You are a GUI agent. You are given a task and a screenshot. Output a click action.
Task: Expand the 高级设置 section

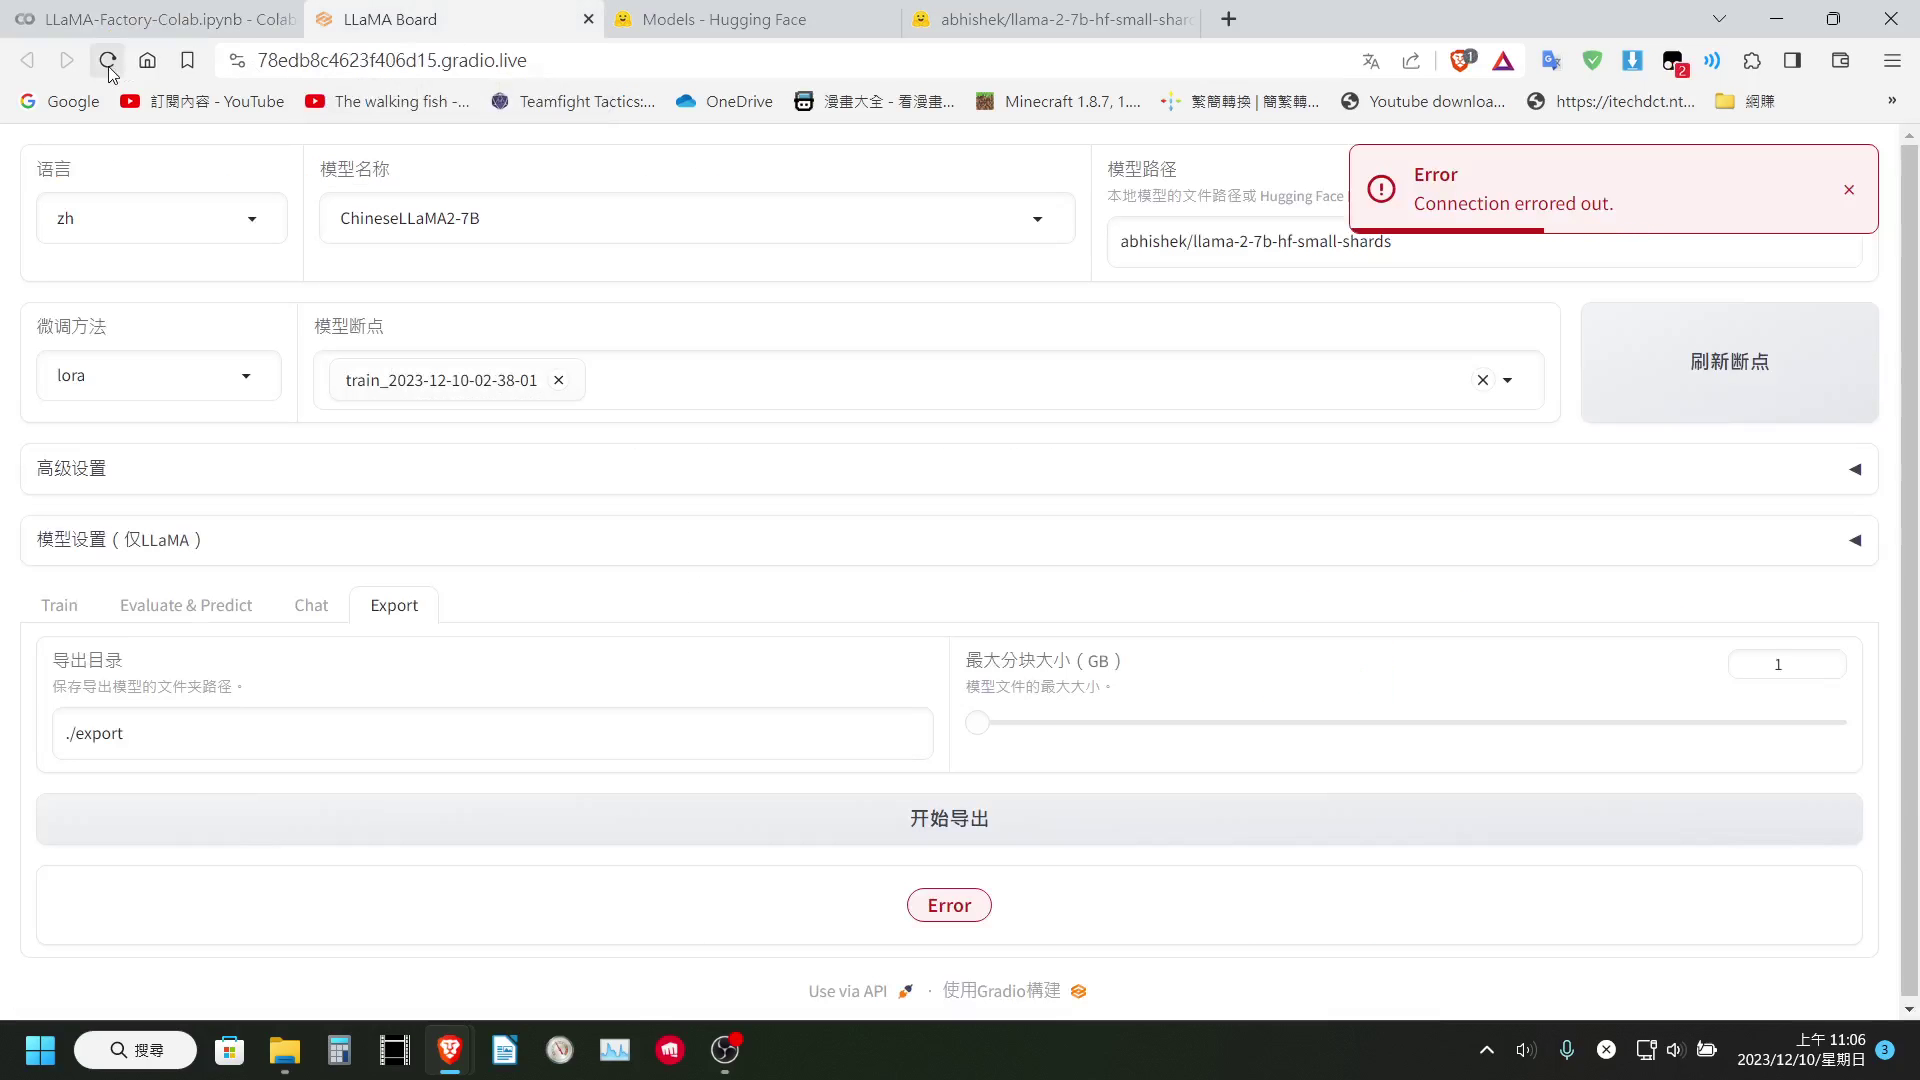point(949,469)
